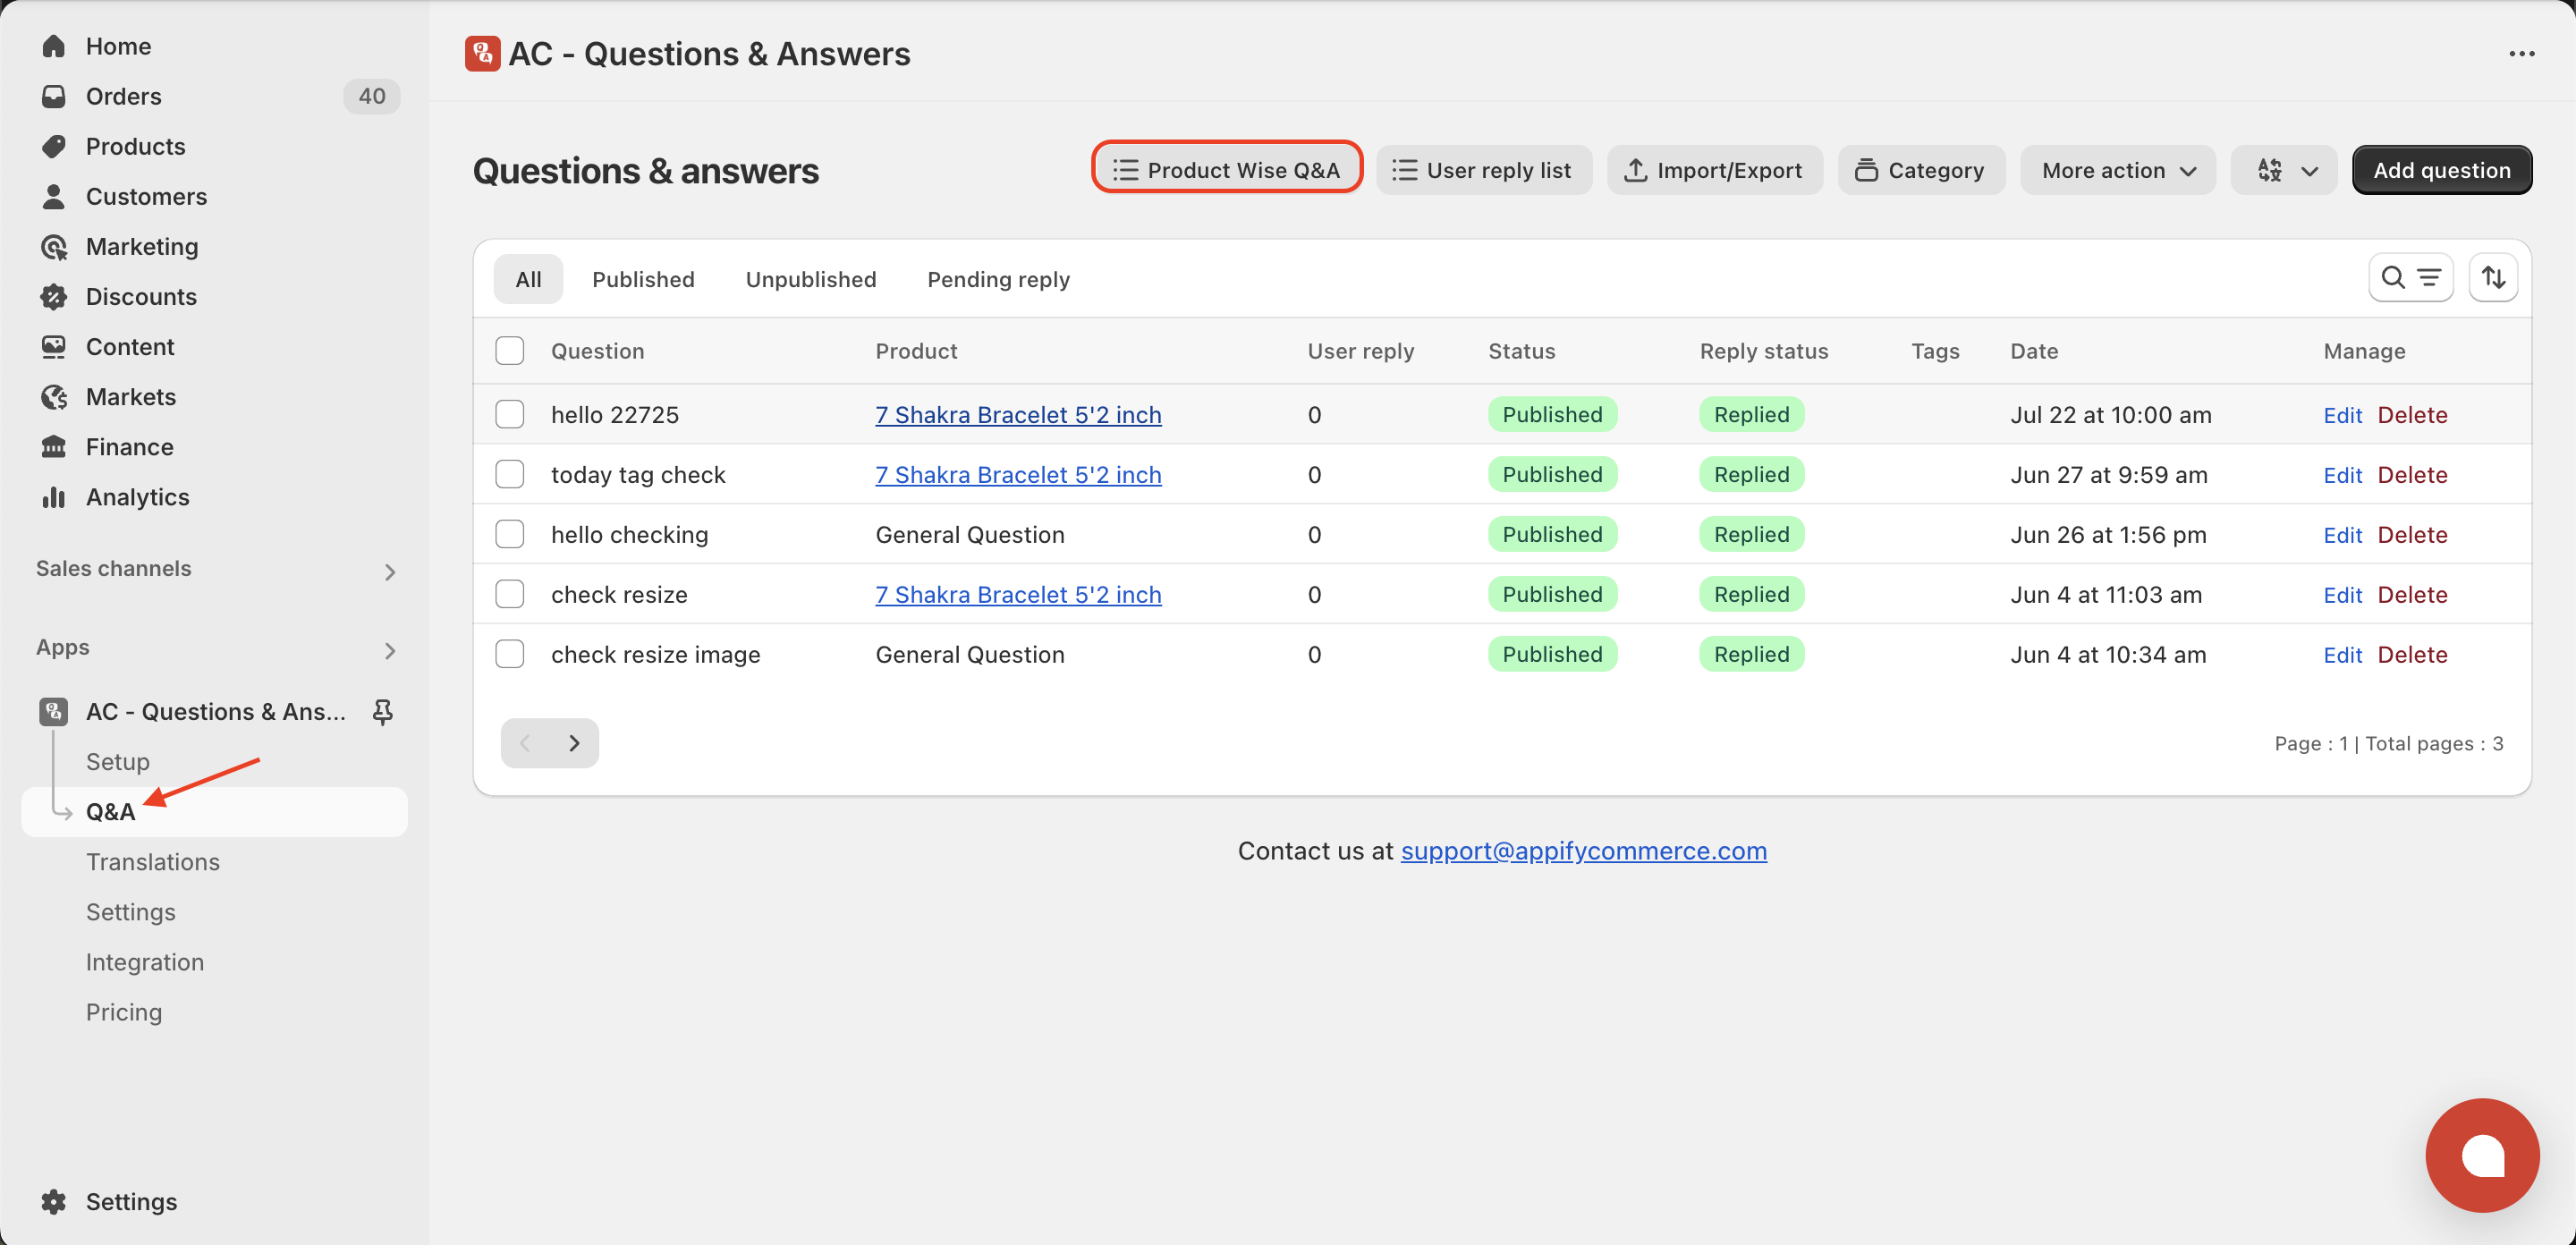The width and height of the screenshot is (2576, 1245).
Task: Click the Marketing target icon
Action: point(54,247)
